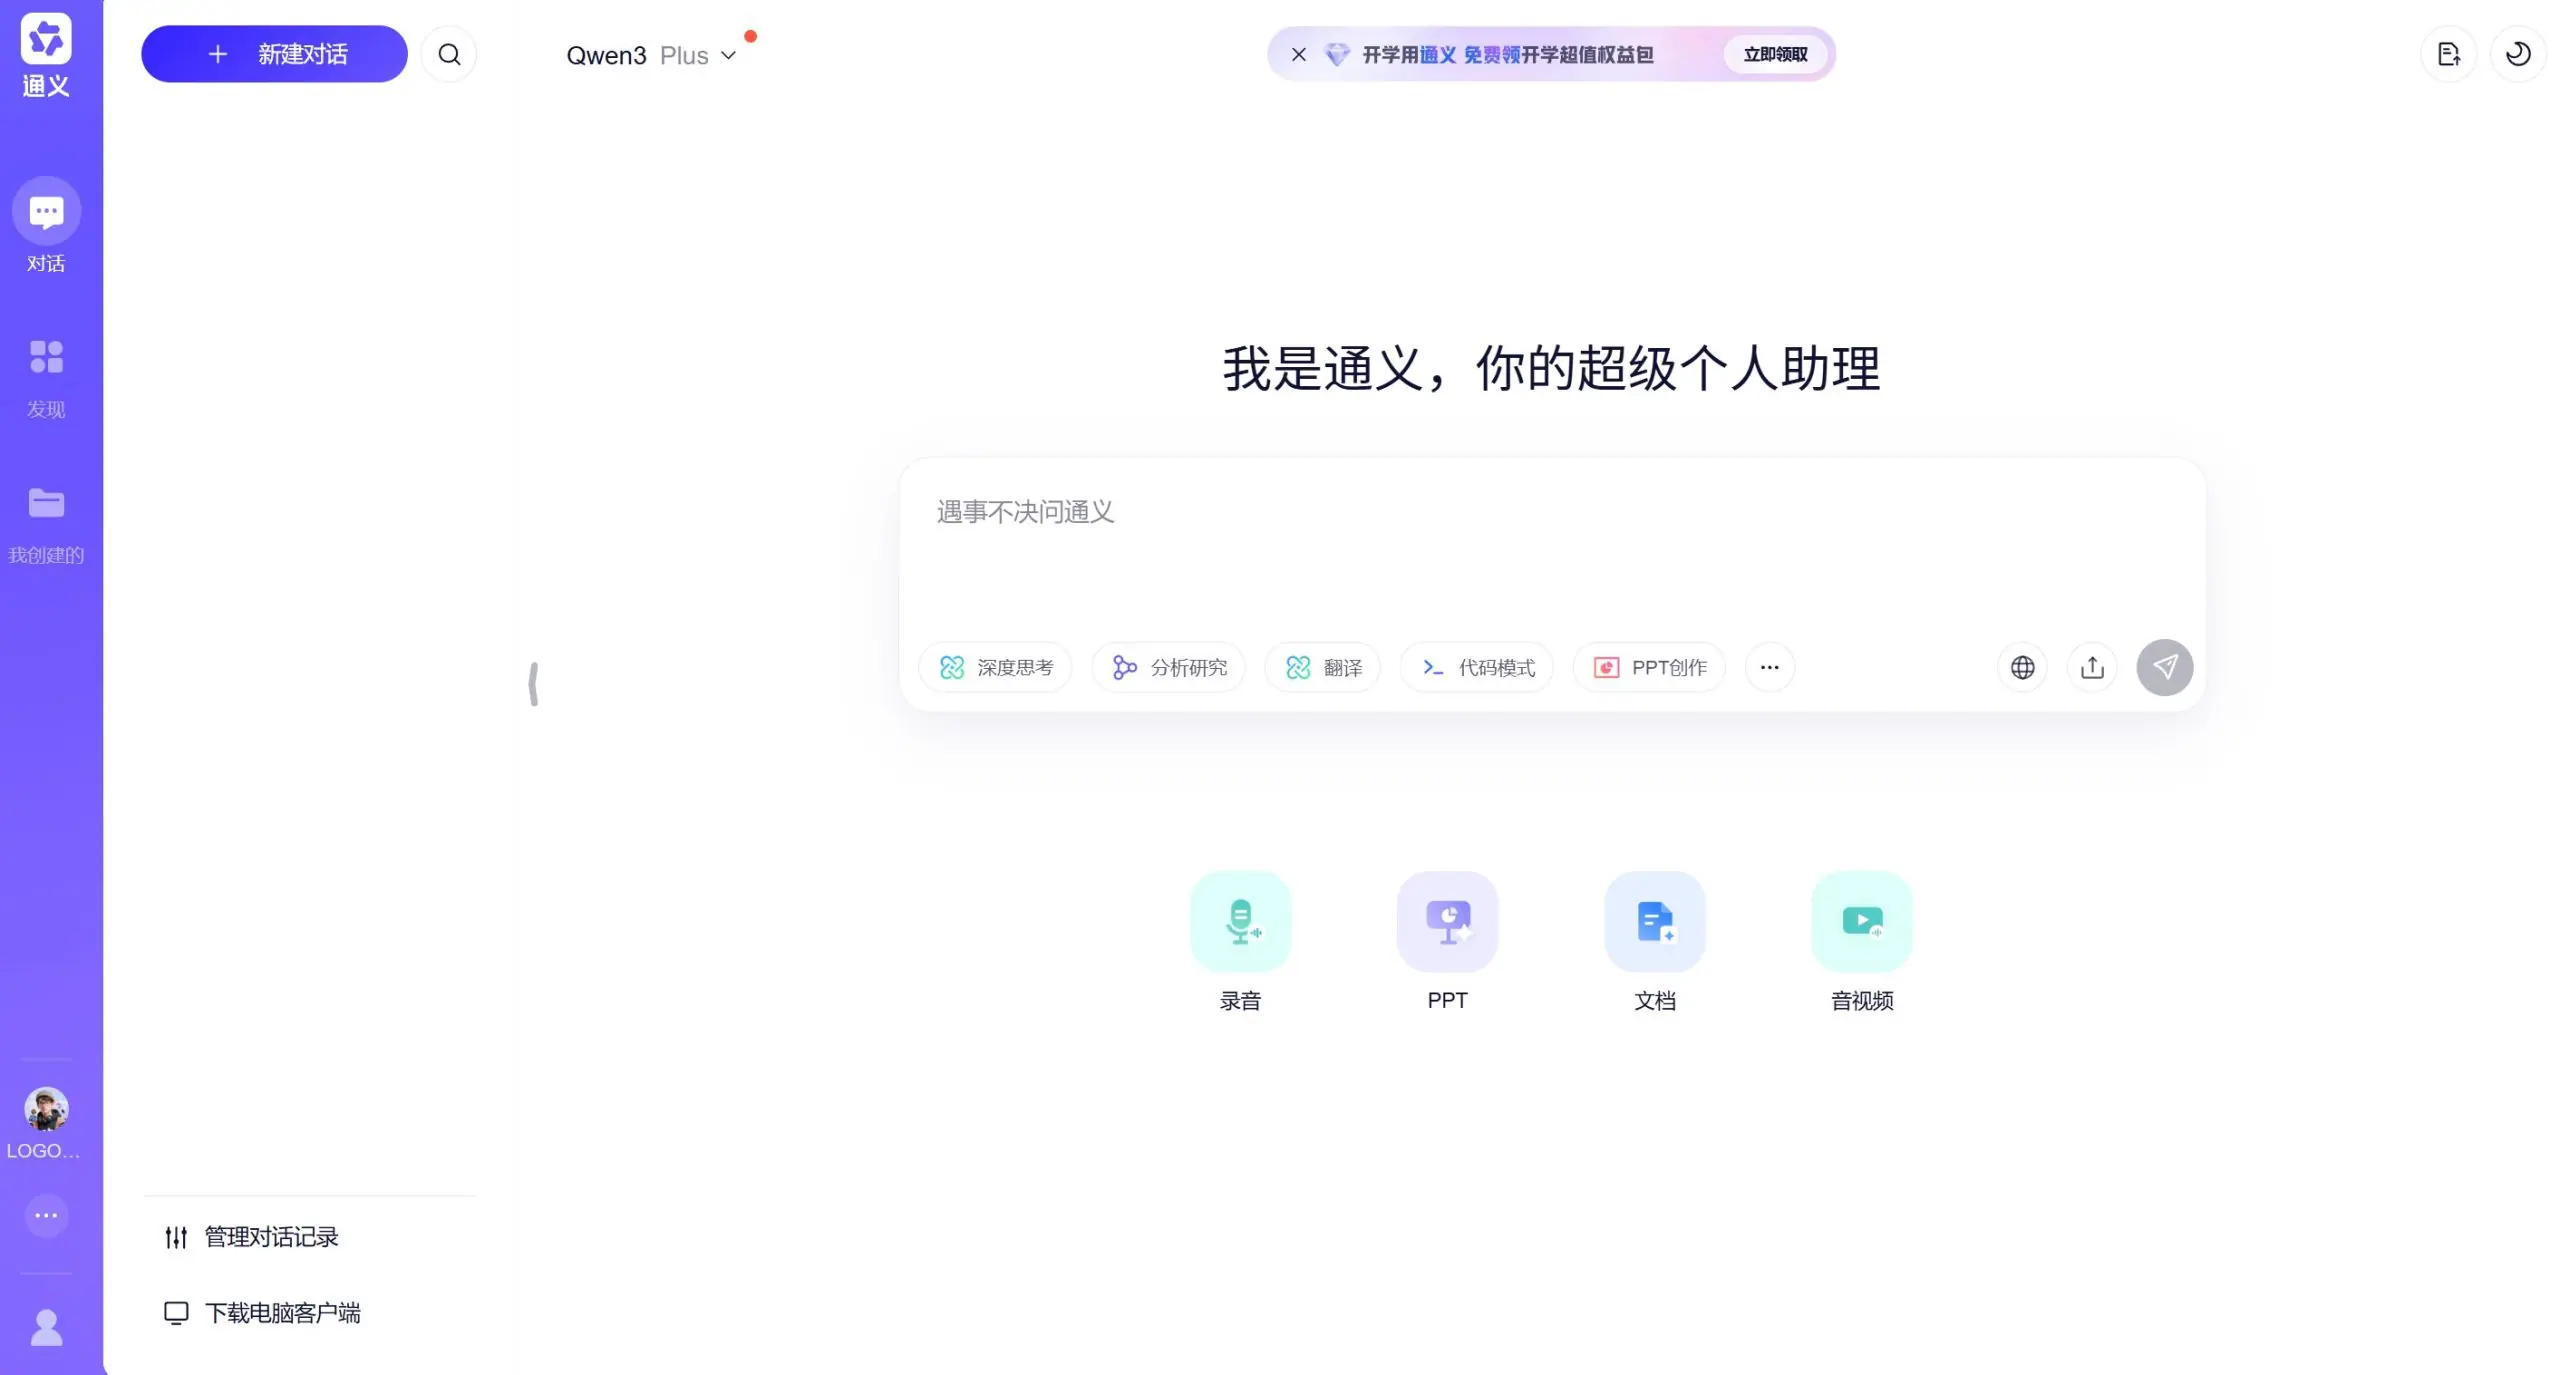This screenshot has width=2560, height=1375.
Task: Select the 翻译 translate chip
Action: point(1322,667)
